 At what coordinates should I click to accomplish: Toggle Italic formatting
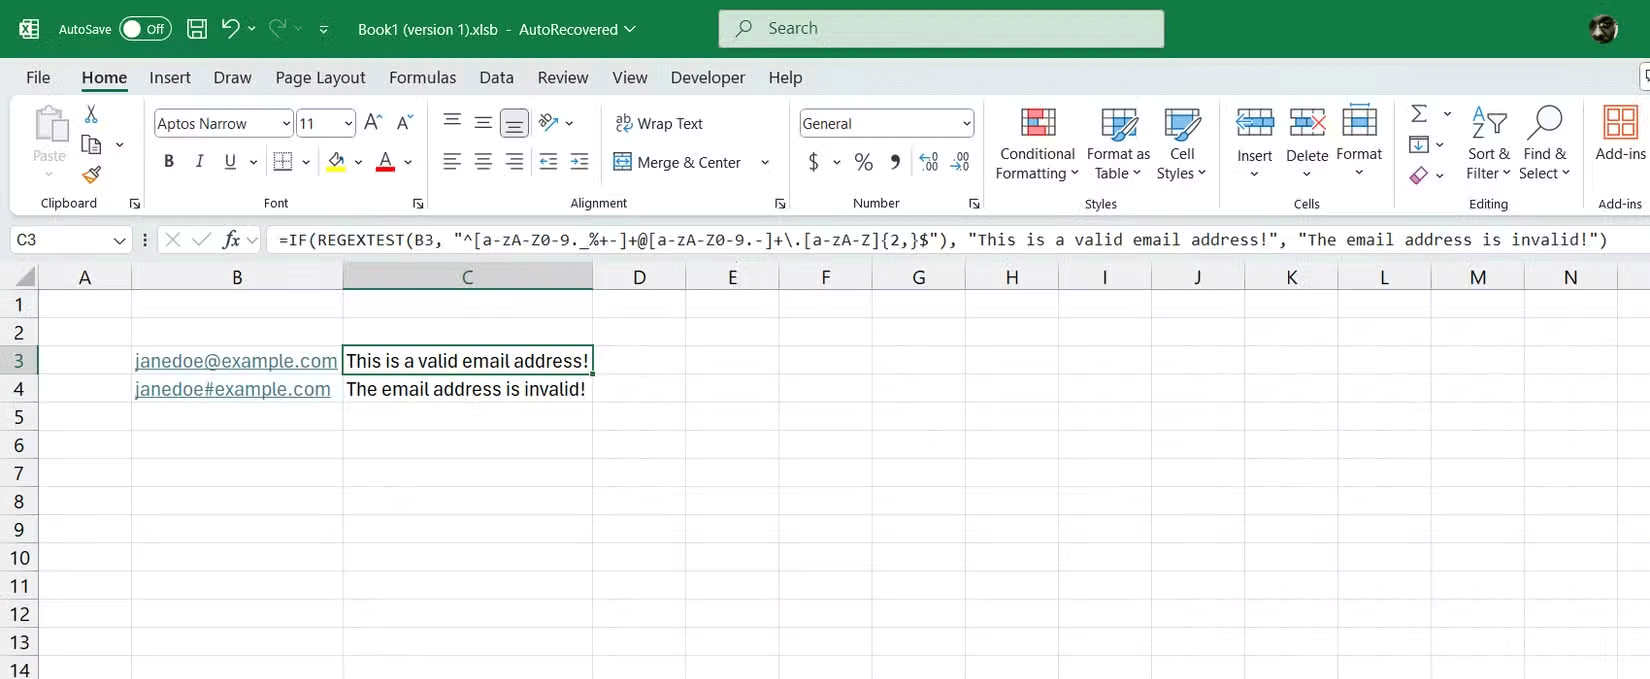(x=199, y=162)
